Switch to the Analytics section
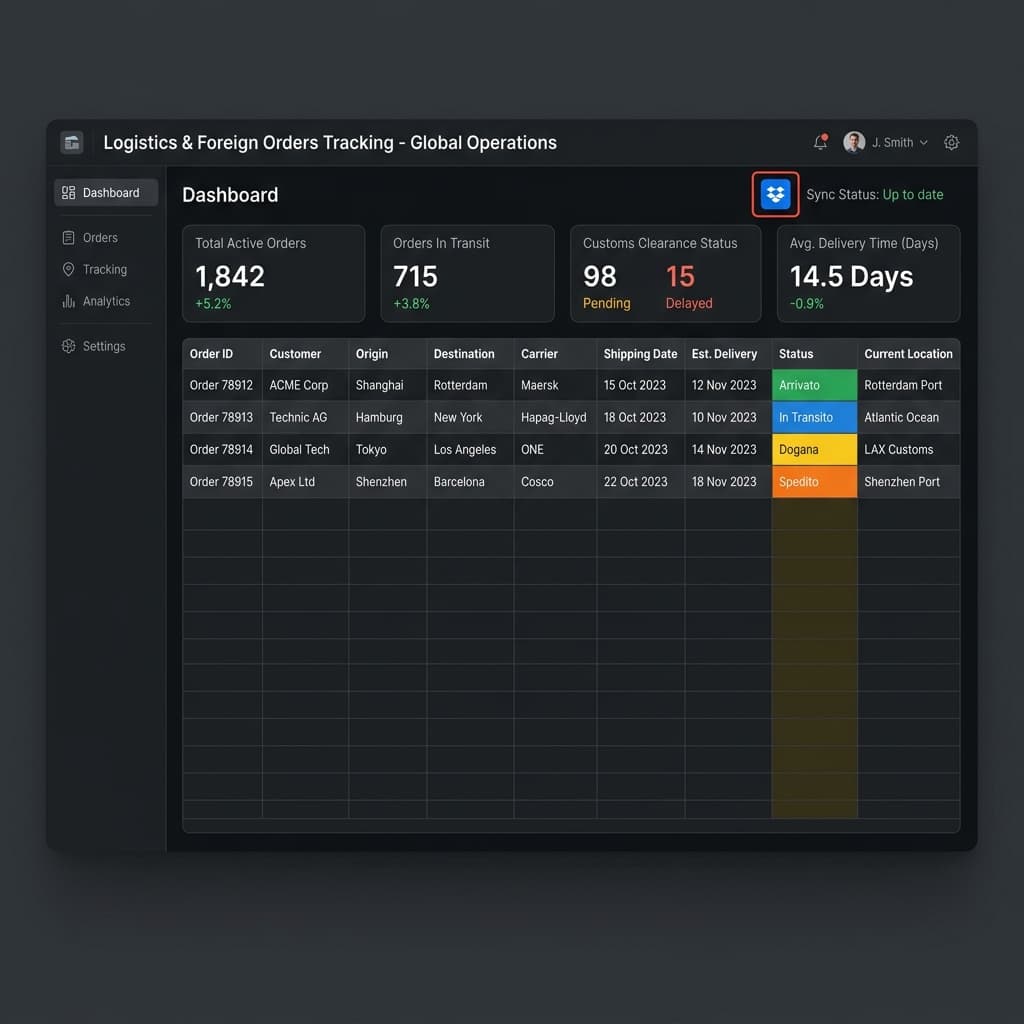 [106, 301]
